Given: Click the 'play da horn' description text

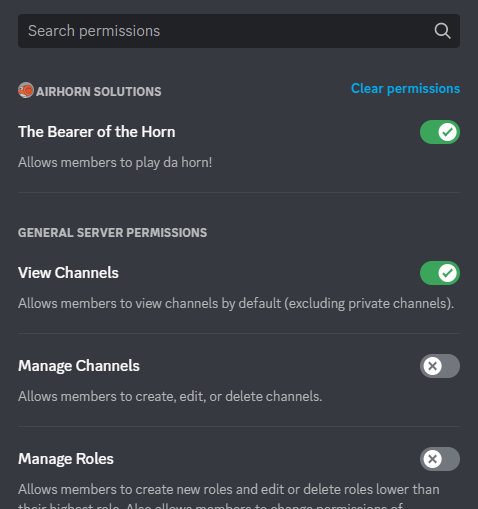Looking at the screenshot, I should tap(115, 163).
